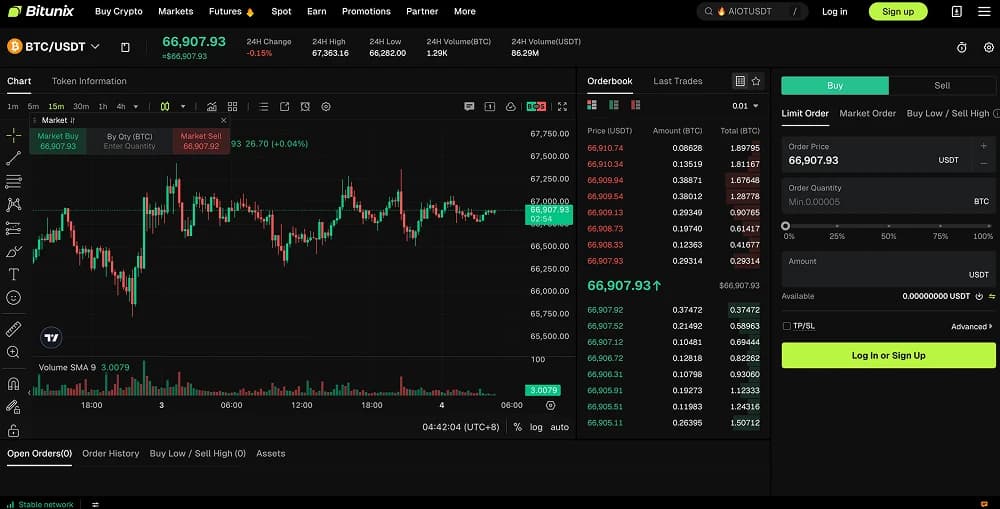Expand Advanced order options
This screenshot has height=509, width=1000.
click(971, 327)
